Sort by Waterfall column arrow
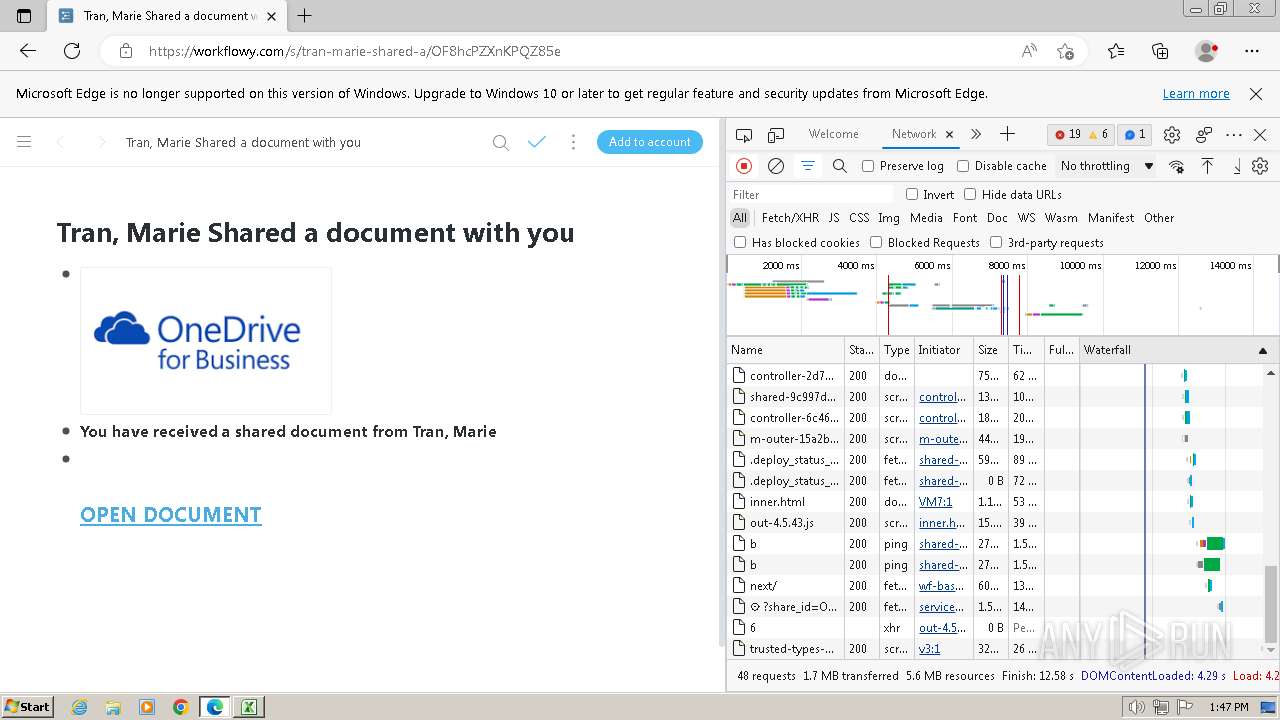1280x720 pixels. pyautogui.click(x=1263, y=351)
